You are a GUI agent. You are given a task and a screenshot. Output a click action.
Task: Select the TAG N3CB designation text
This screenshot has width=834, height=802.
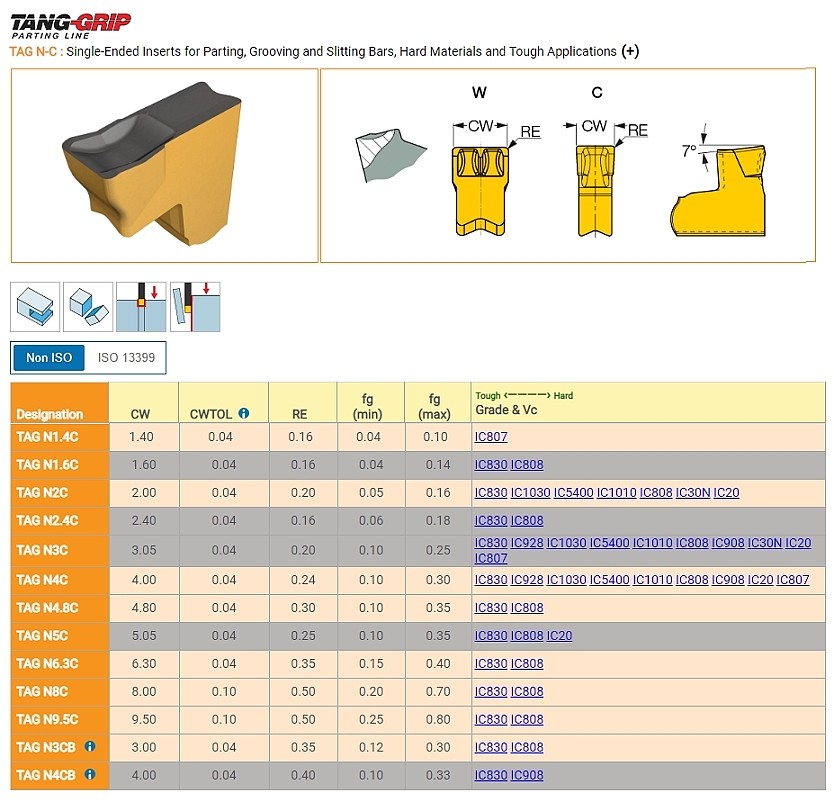pyautogui.click(x=46, y=748)
